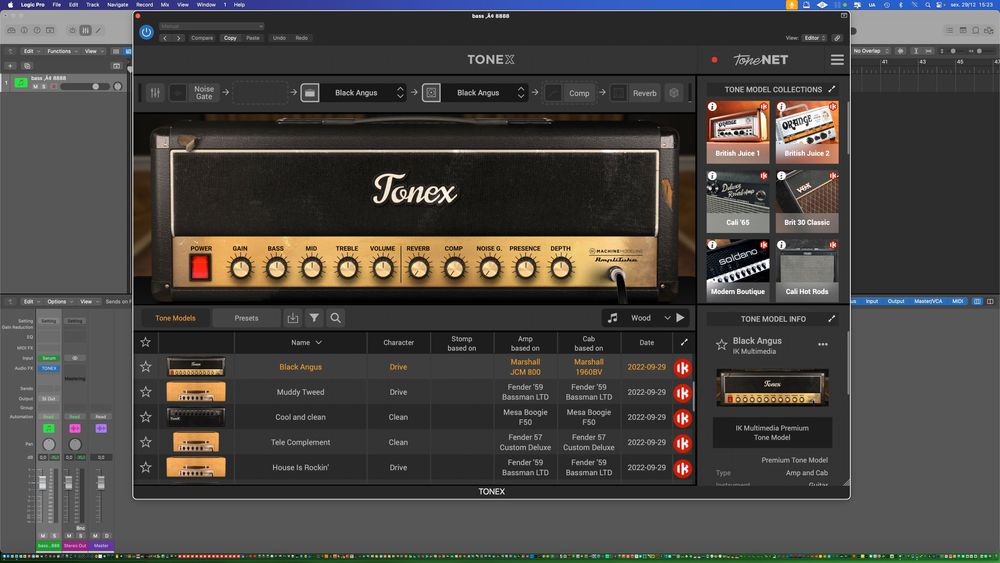Viewport: 1000px width, 563px height.
Task: Click the Noise Gate block
Action: [204, 93]
